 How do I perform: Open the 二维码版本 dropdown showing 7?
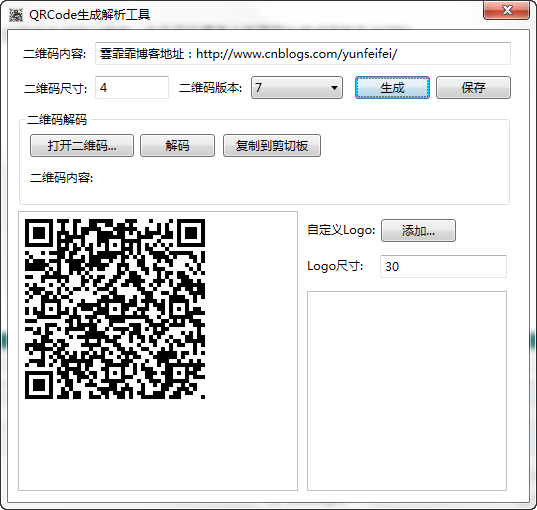pyautogui.click(x=297, y=88)
